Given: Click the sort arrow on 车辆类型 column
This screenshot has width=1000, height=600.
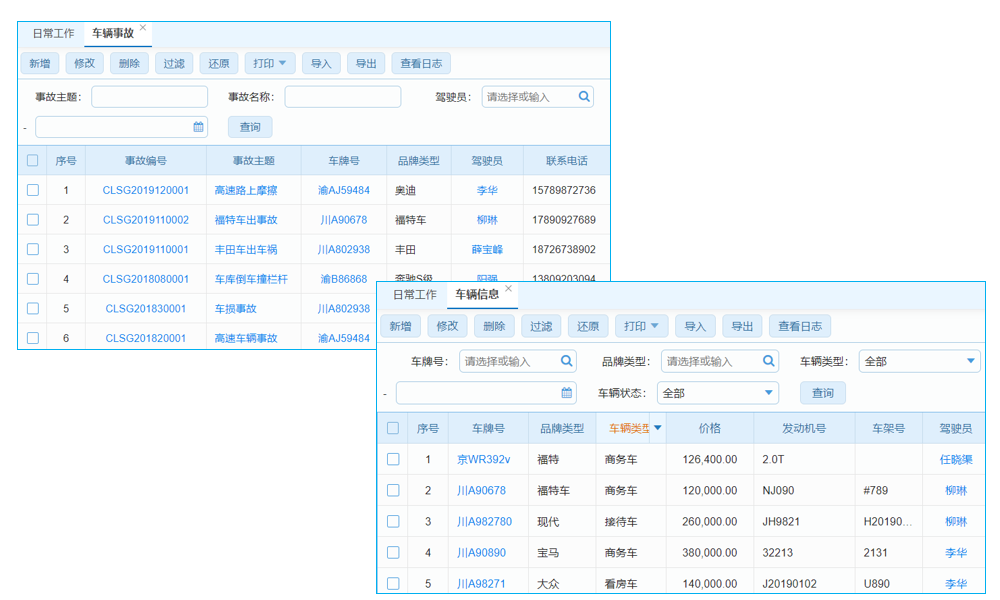Looking at the screenshot, I should coord(659,427).
